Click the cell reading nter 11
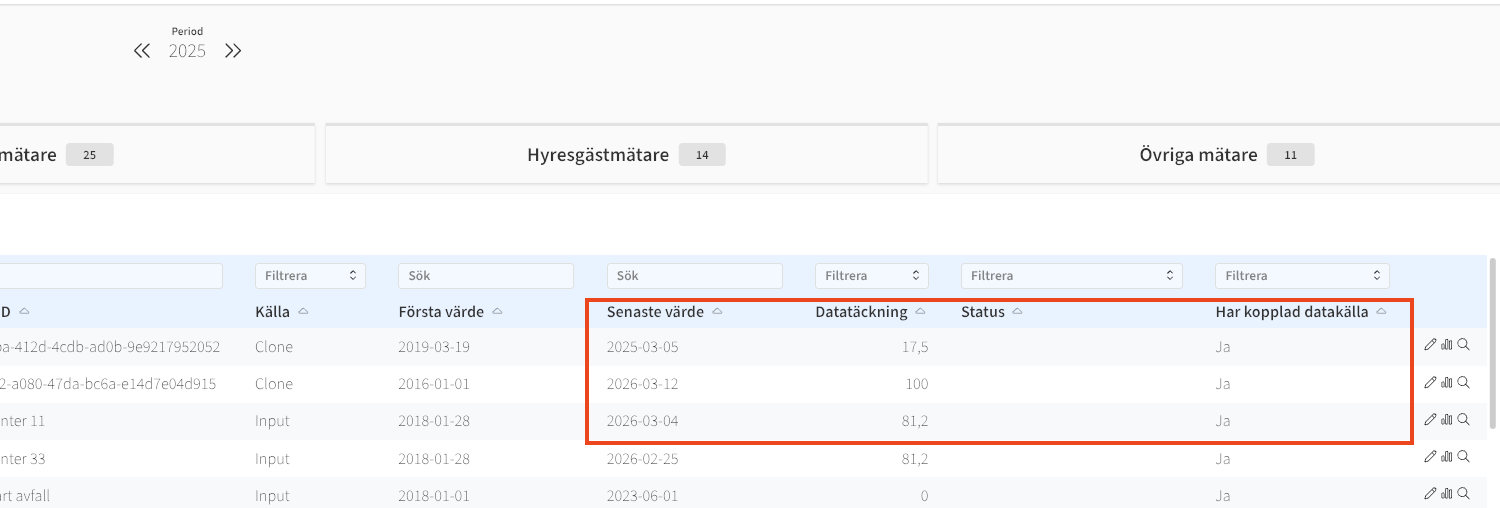 [x=23, y=421]
